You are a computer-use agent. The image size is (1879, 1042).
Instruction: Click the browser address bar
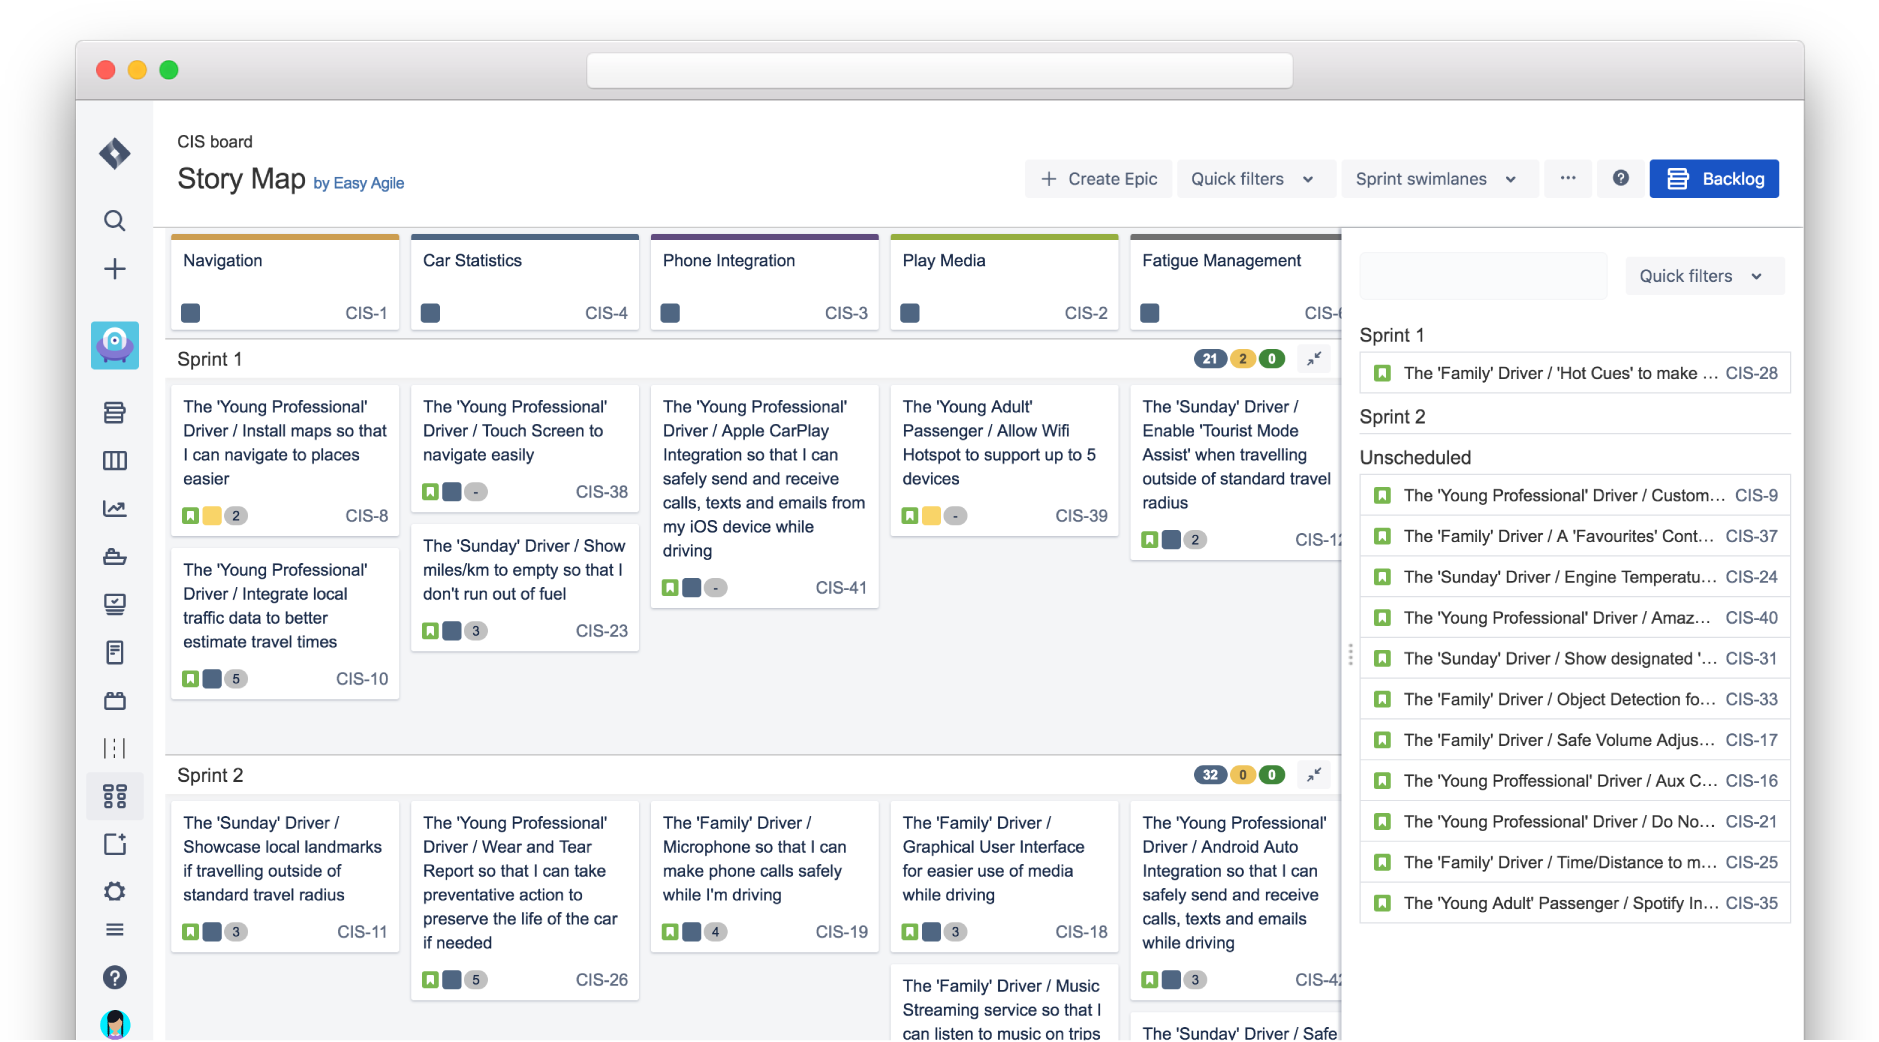940,70
